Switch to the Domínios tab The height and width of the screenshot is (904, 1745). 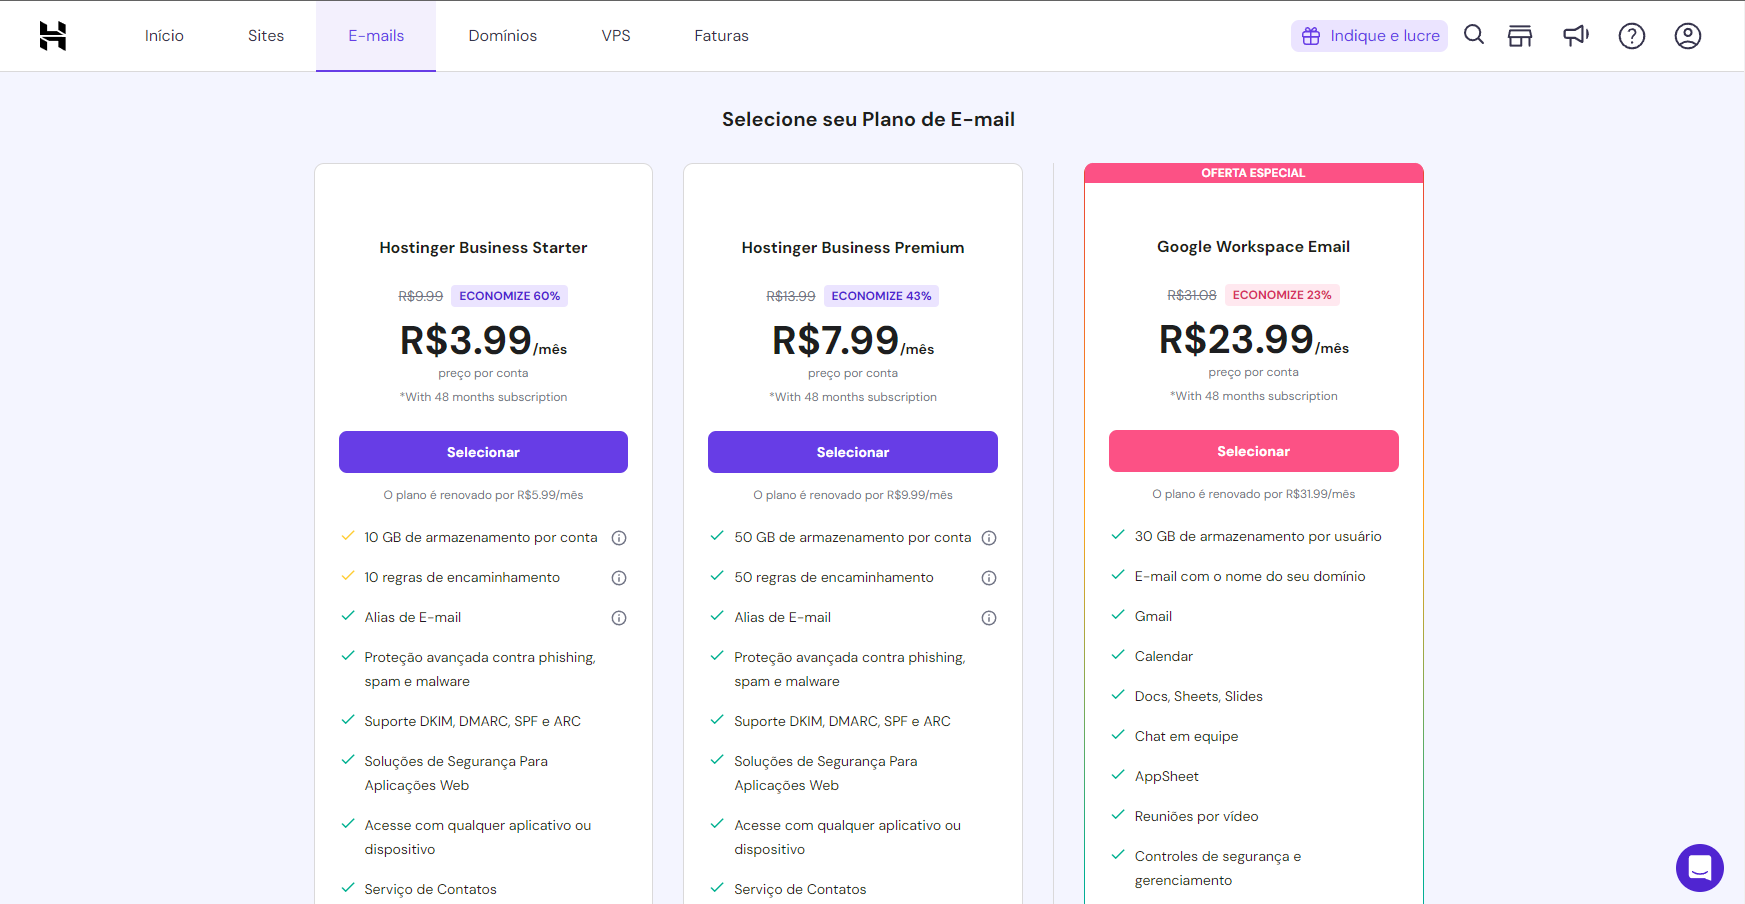[502, 36]
